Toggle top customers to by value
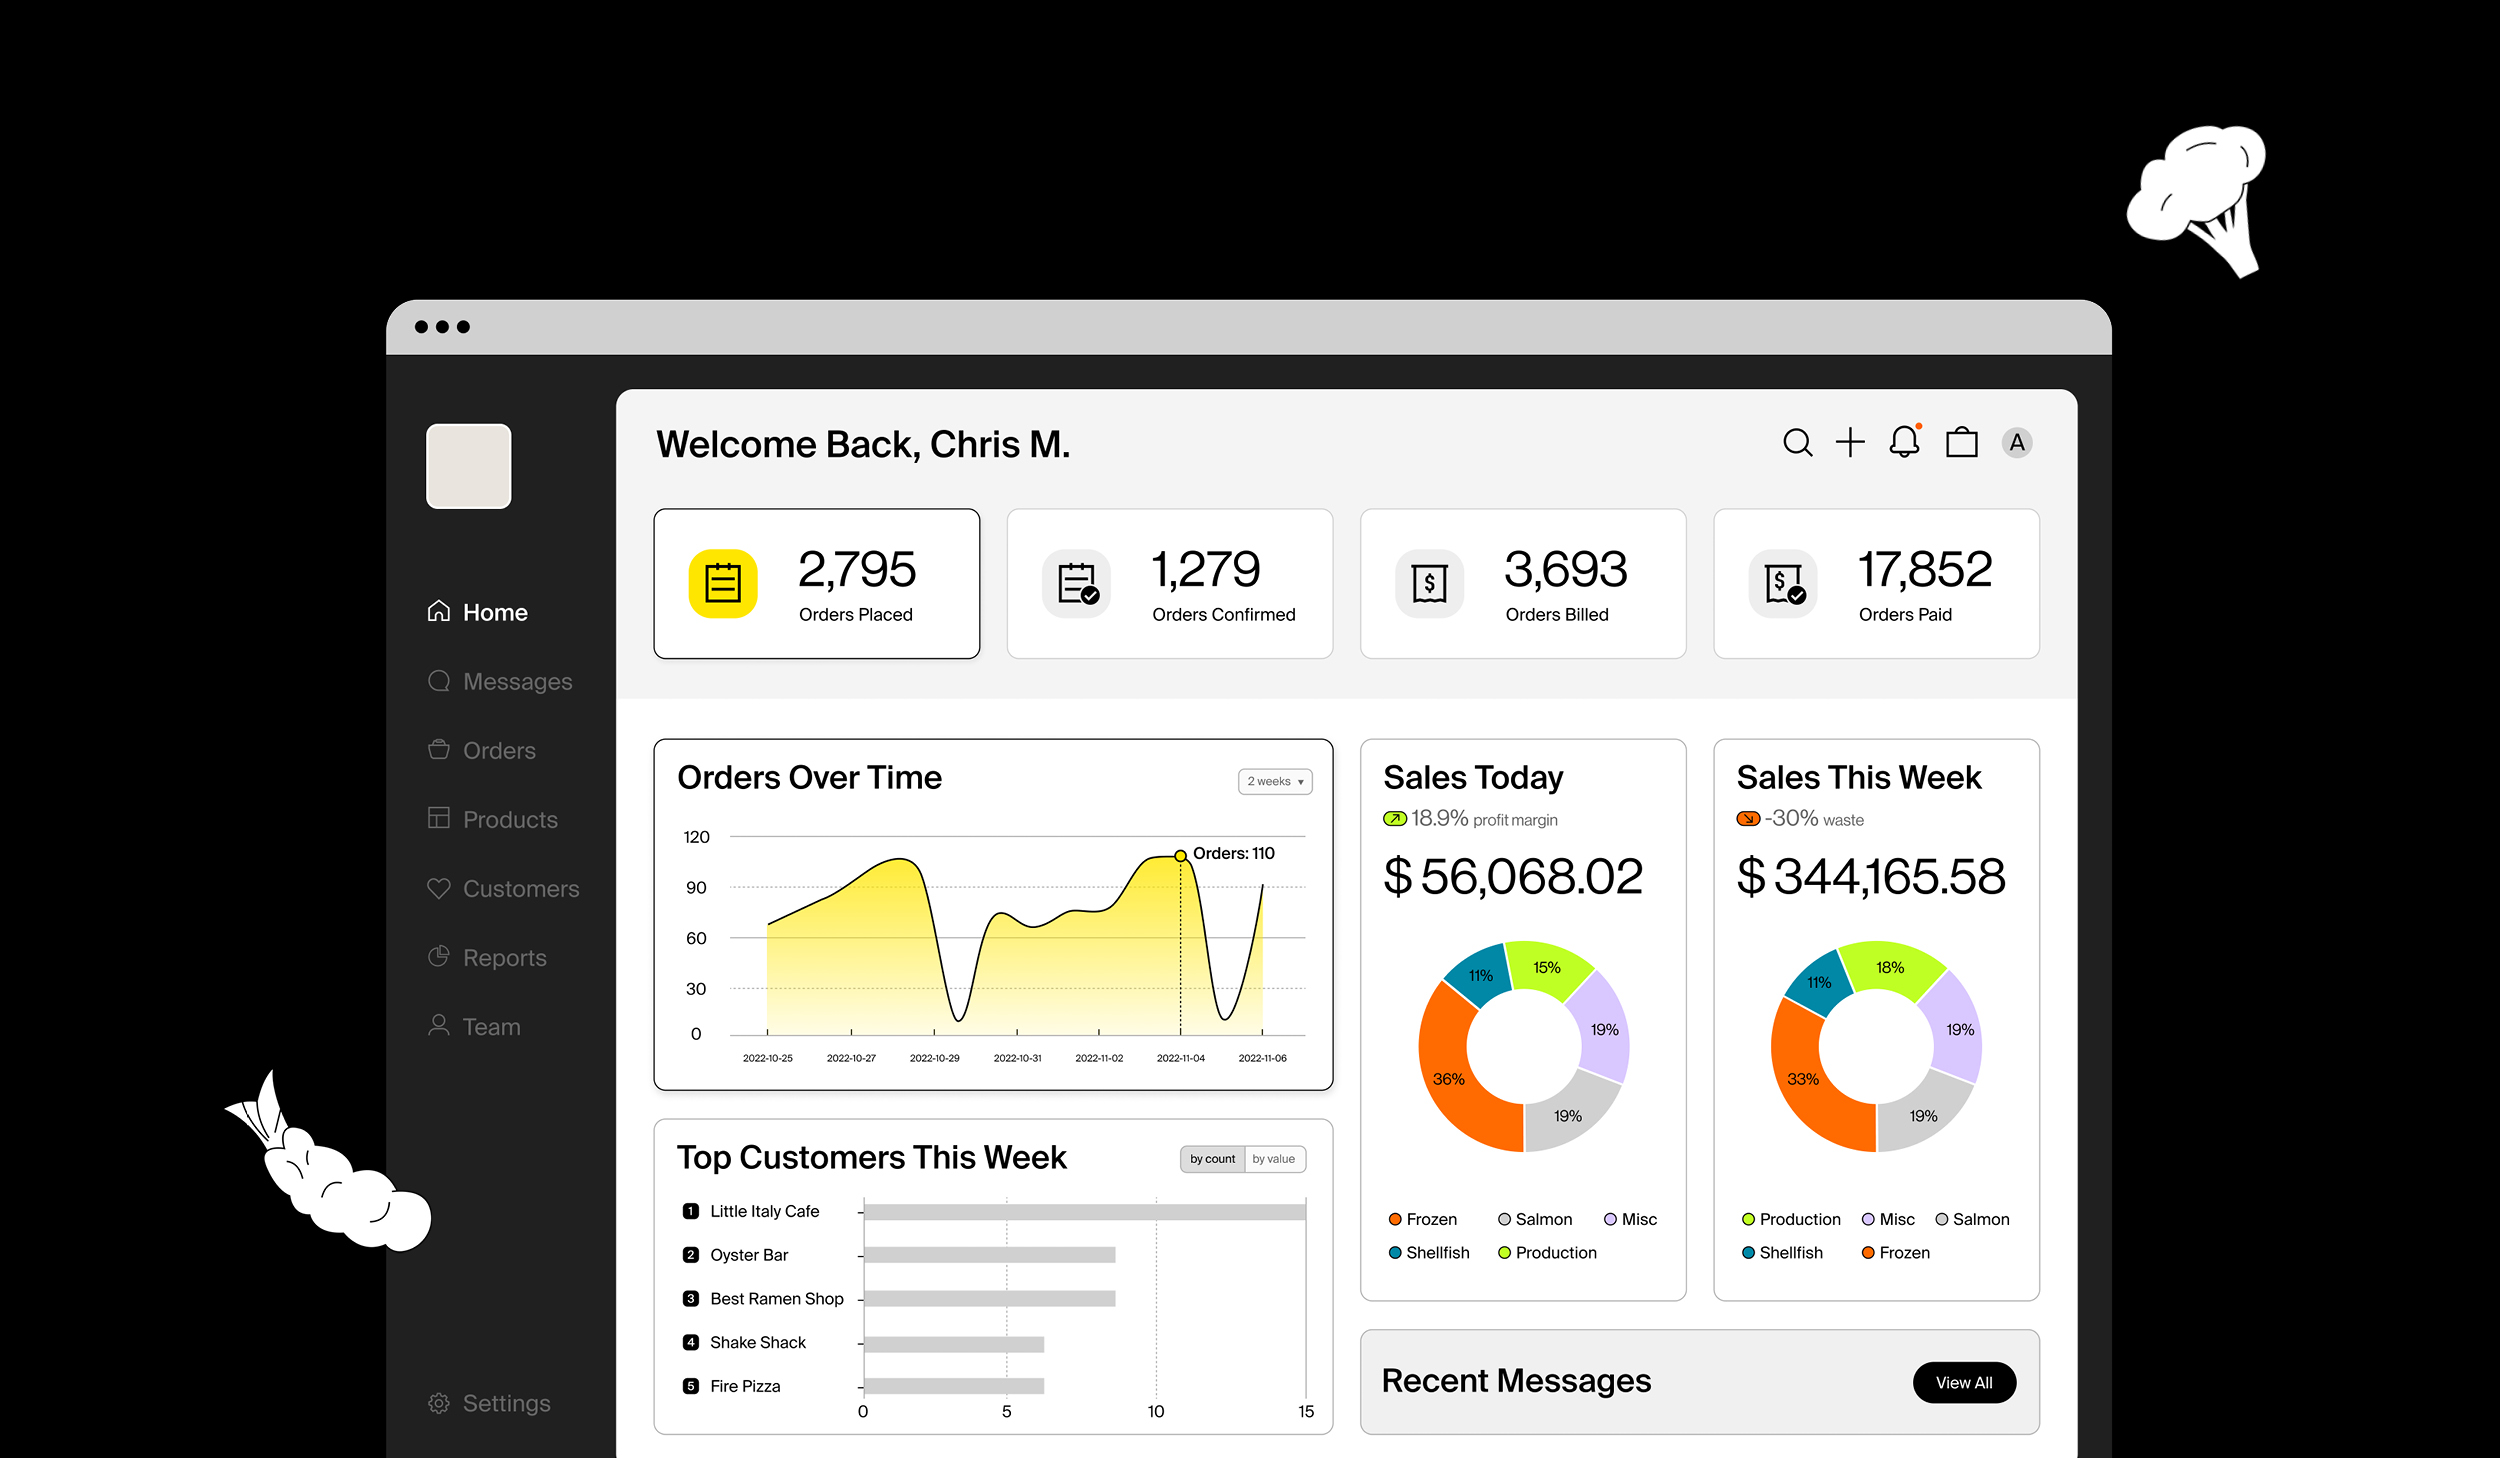The width and height of the screenshot is (2500, 1458). pos(1273,1159)
